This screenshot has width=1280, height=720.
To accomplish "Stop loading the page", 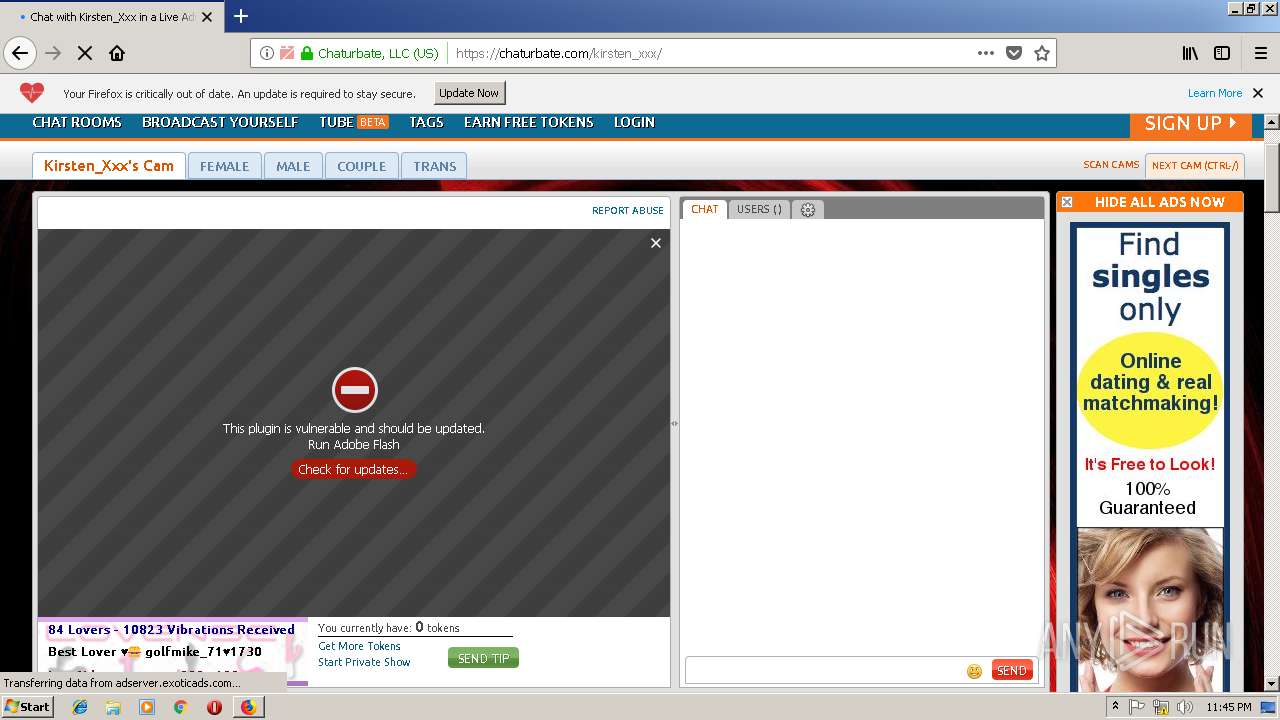I will point(85,53).
